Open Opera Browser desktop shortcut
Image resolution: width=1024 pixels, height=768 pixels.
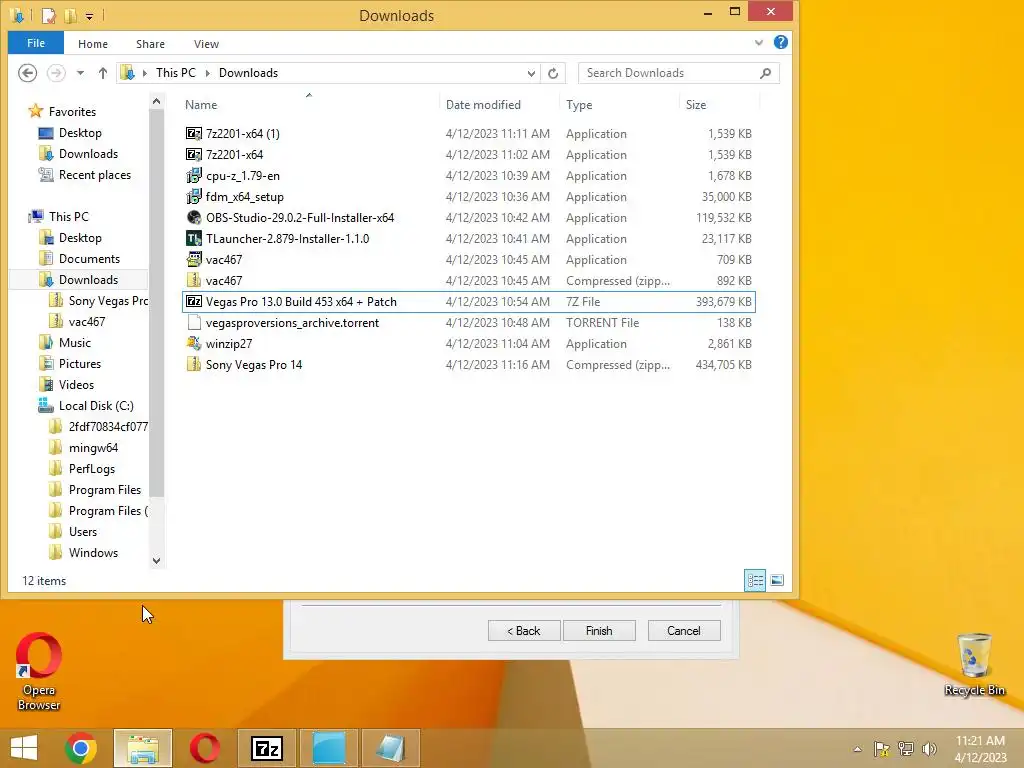(x=39, y=671)
